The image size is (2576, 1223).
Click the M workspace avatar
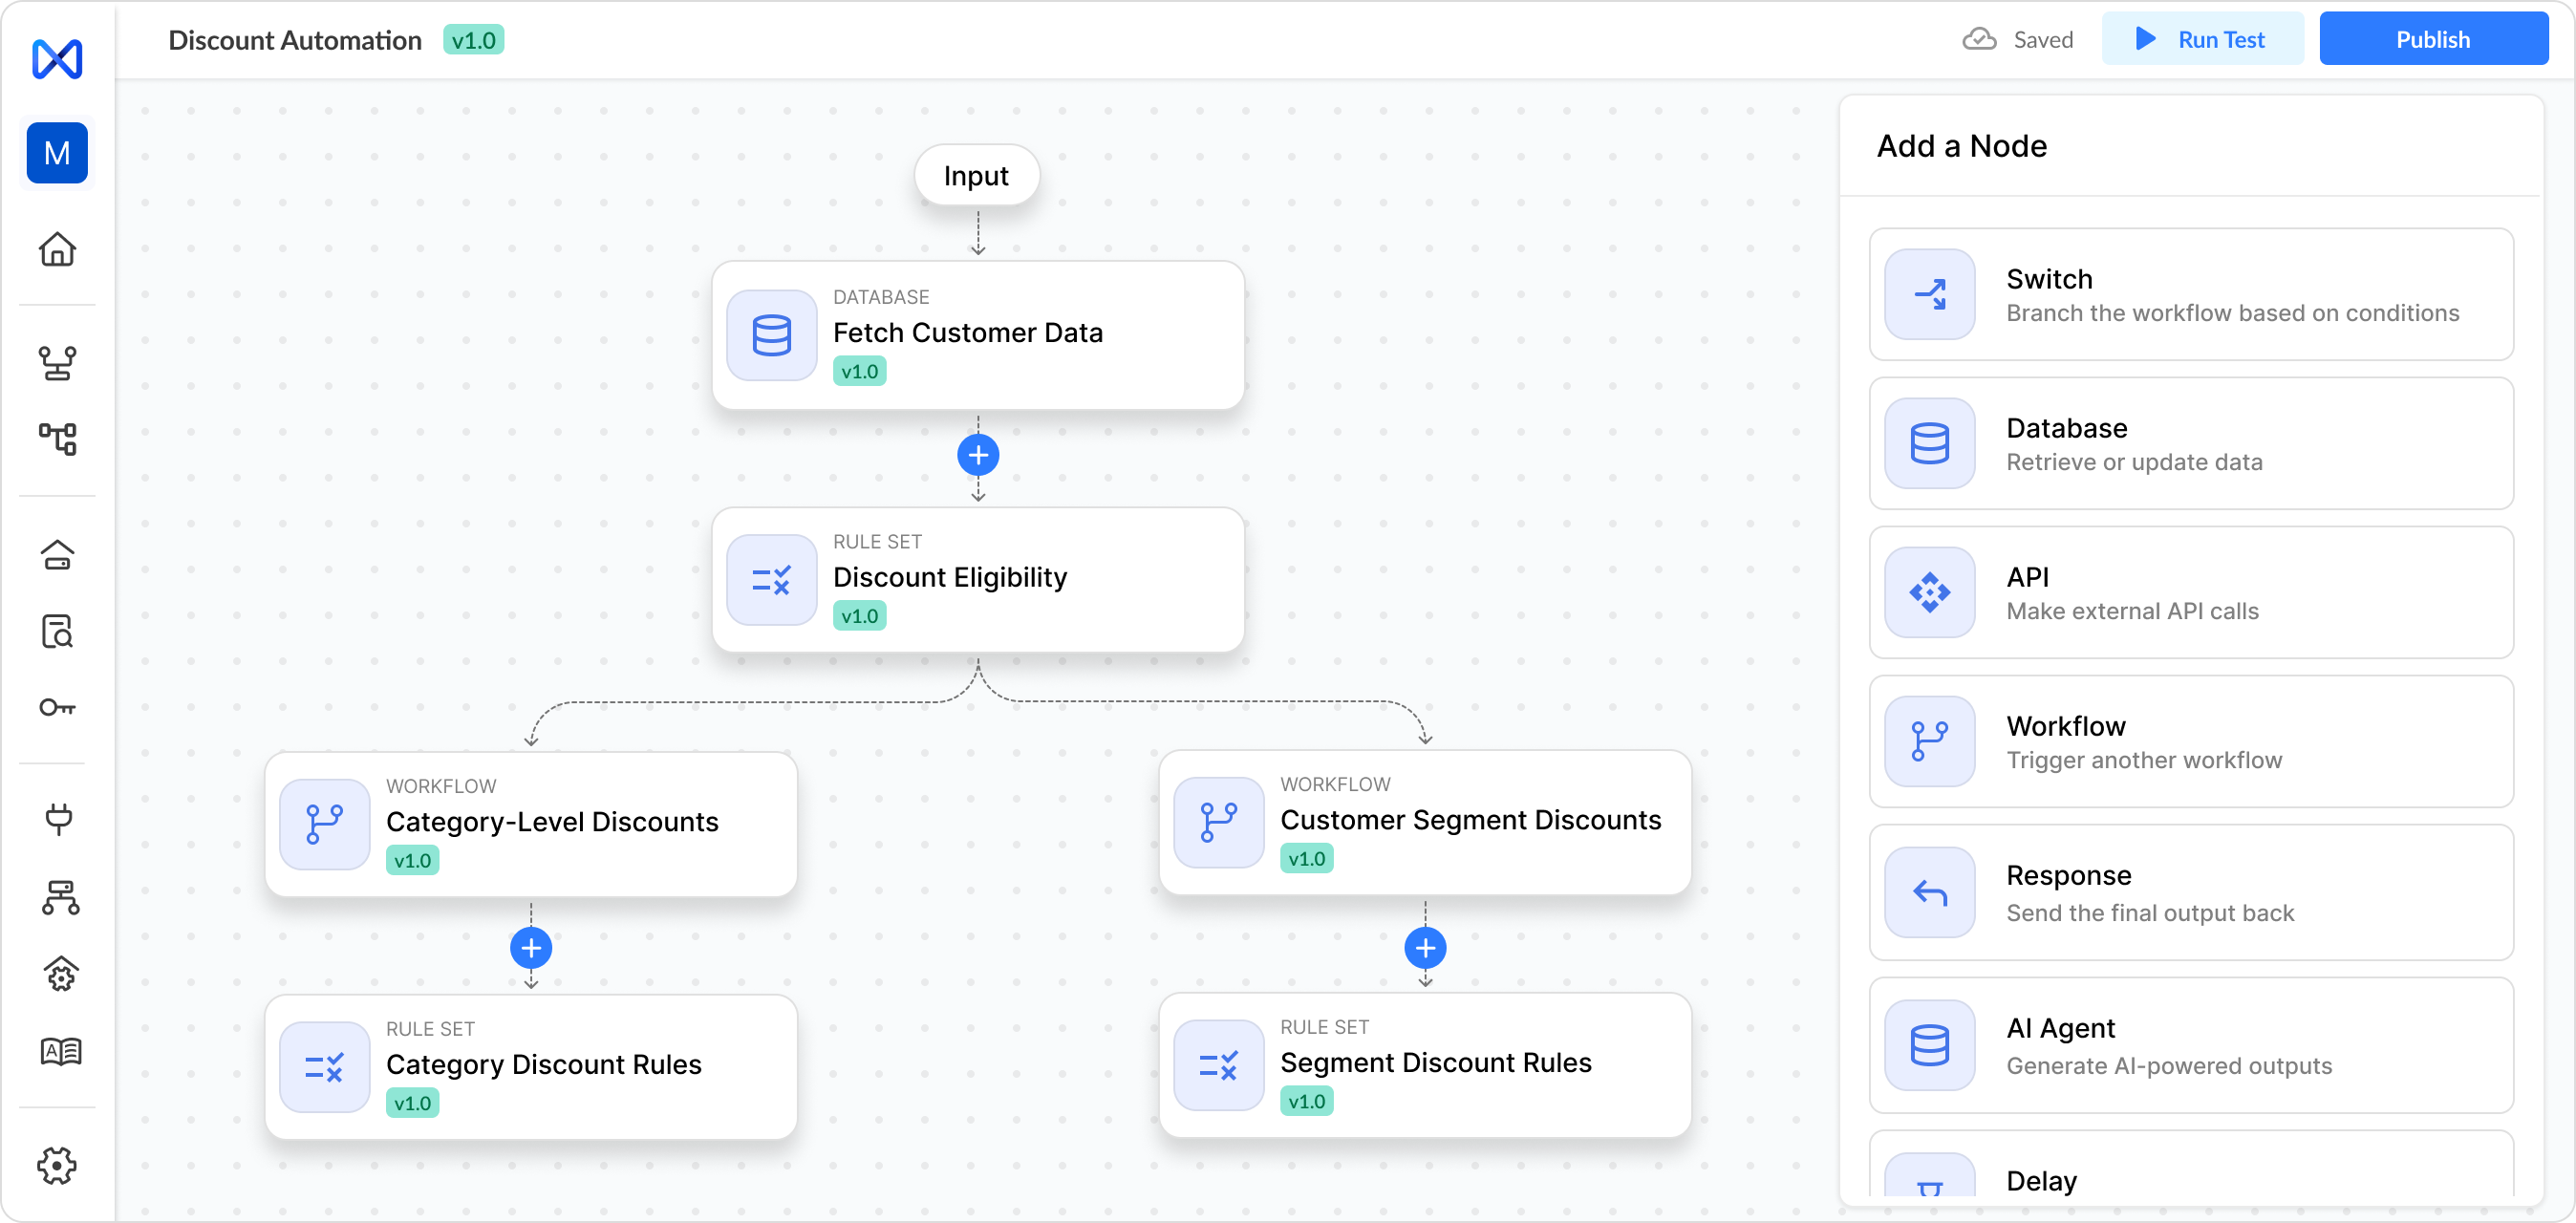[x=57, y=153]
